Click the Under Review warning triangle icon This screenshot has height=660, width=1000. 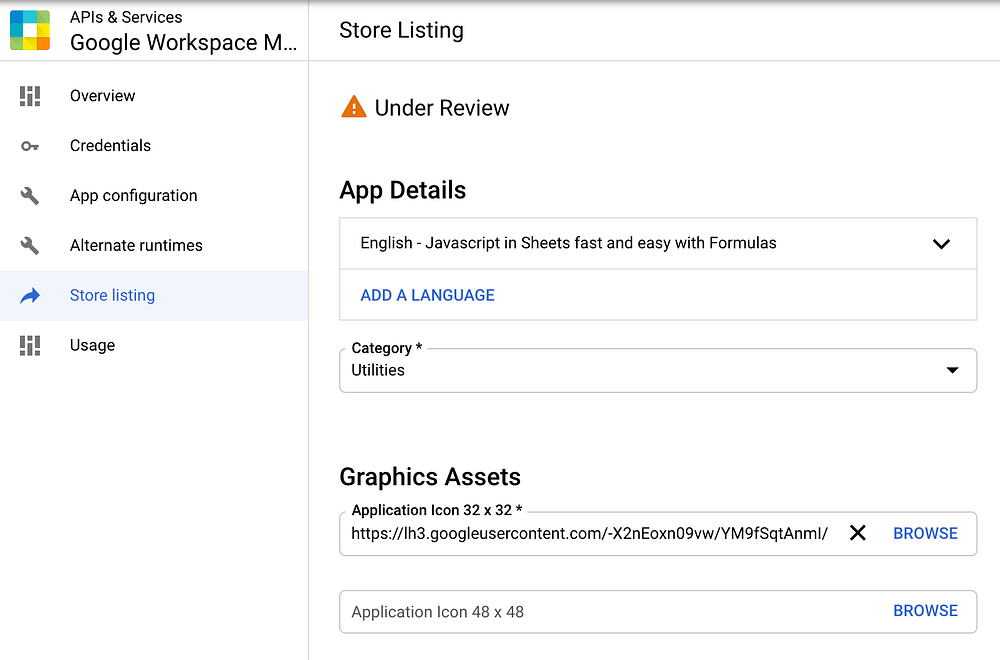pyautogui.click(x=353, y=107)
